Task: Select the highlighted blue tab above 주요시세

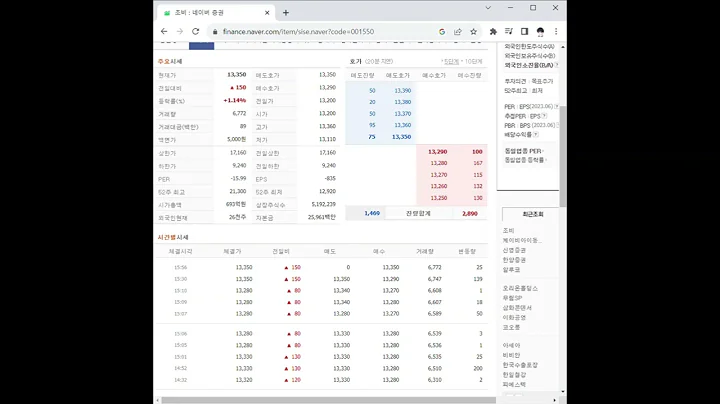Action: (202, 45)
